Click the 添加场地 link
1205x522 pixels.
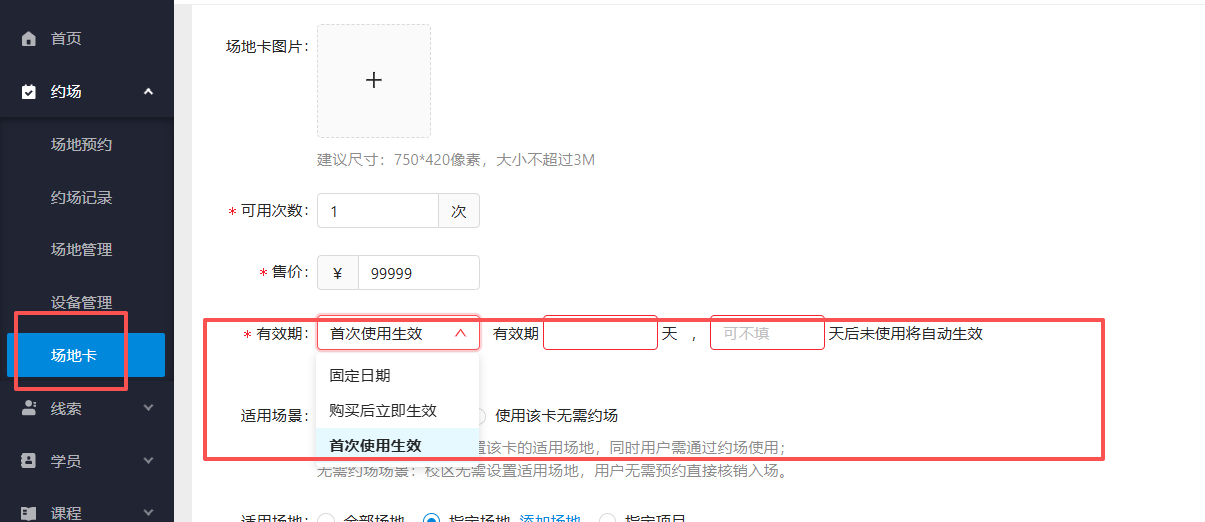click(549, 520)
